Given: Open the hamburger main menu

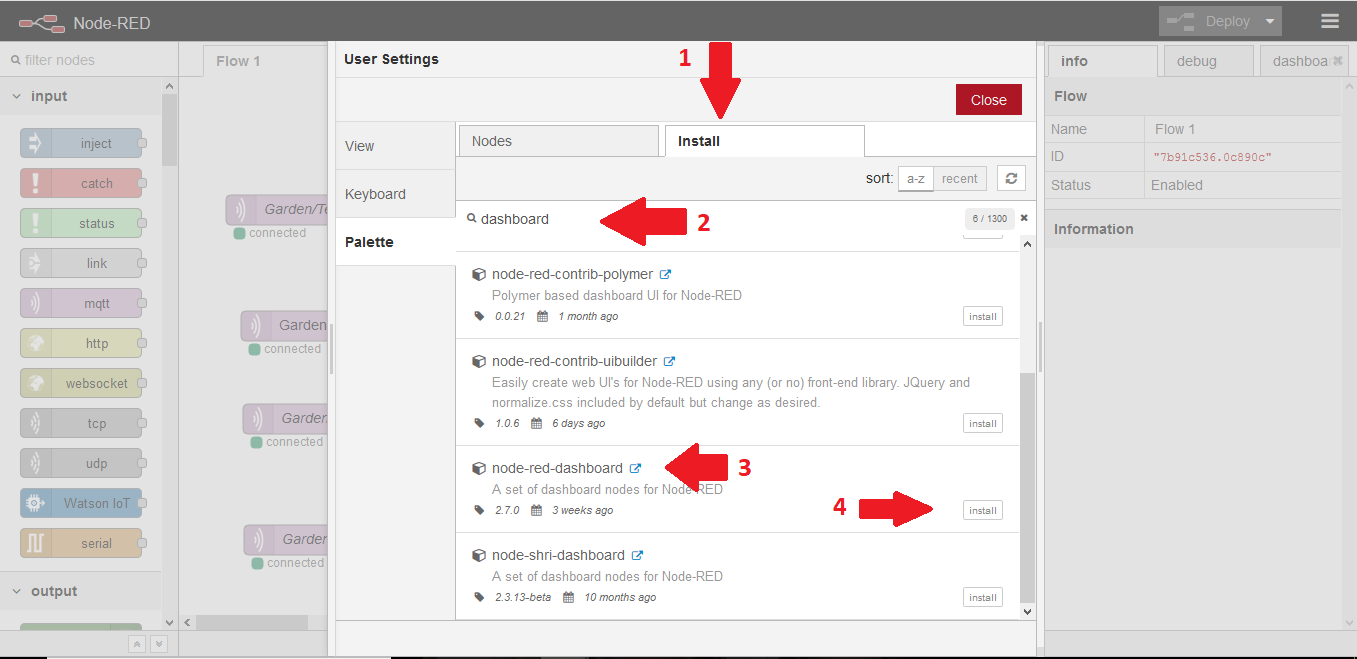Looking at the screenshot, I should [1329, 21].
